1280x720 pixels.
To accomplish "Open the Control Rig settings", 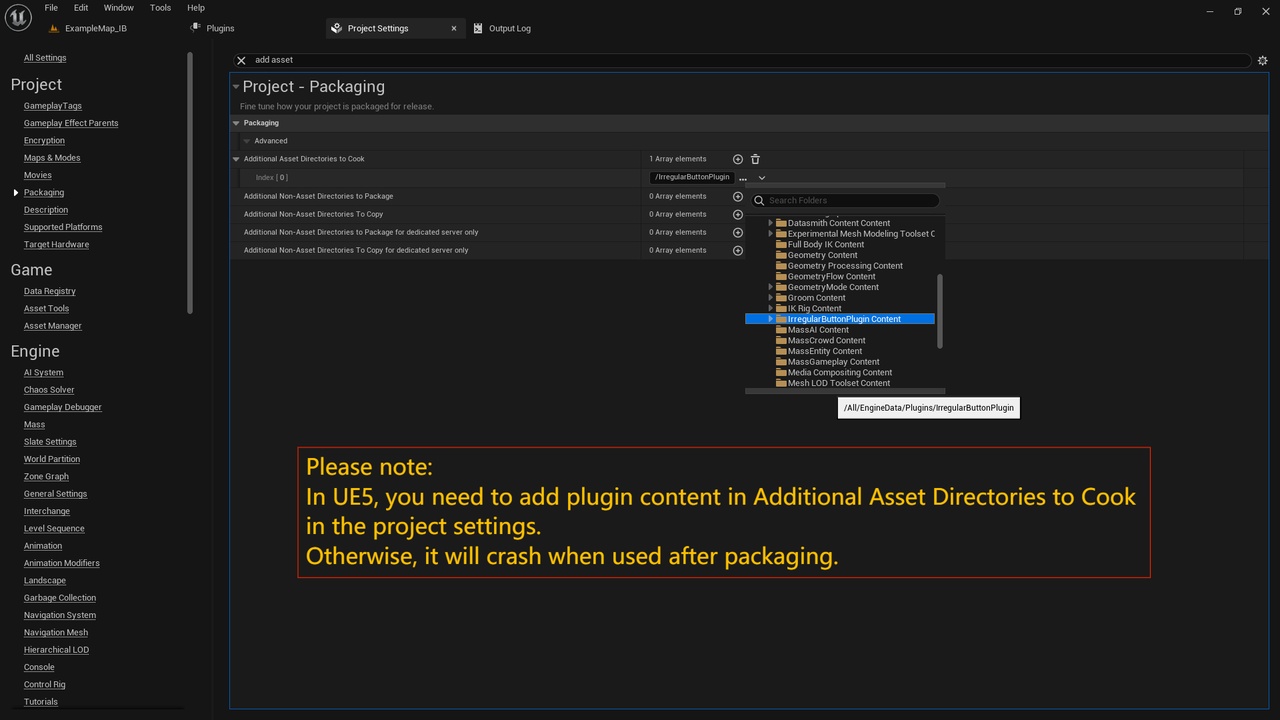I will pyautogui.click(x=44, y=684).
